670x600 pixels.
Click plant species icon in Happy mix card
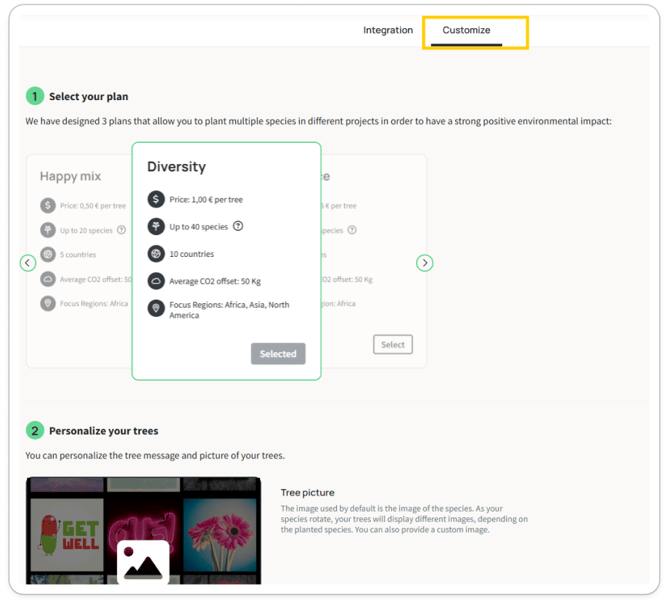pyautogui.click(x=48, y=230)
